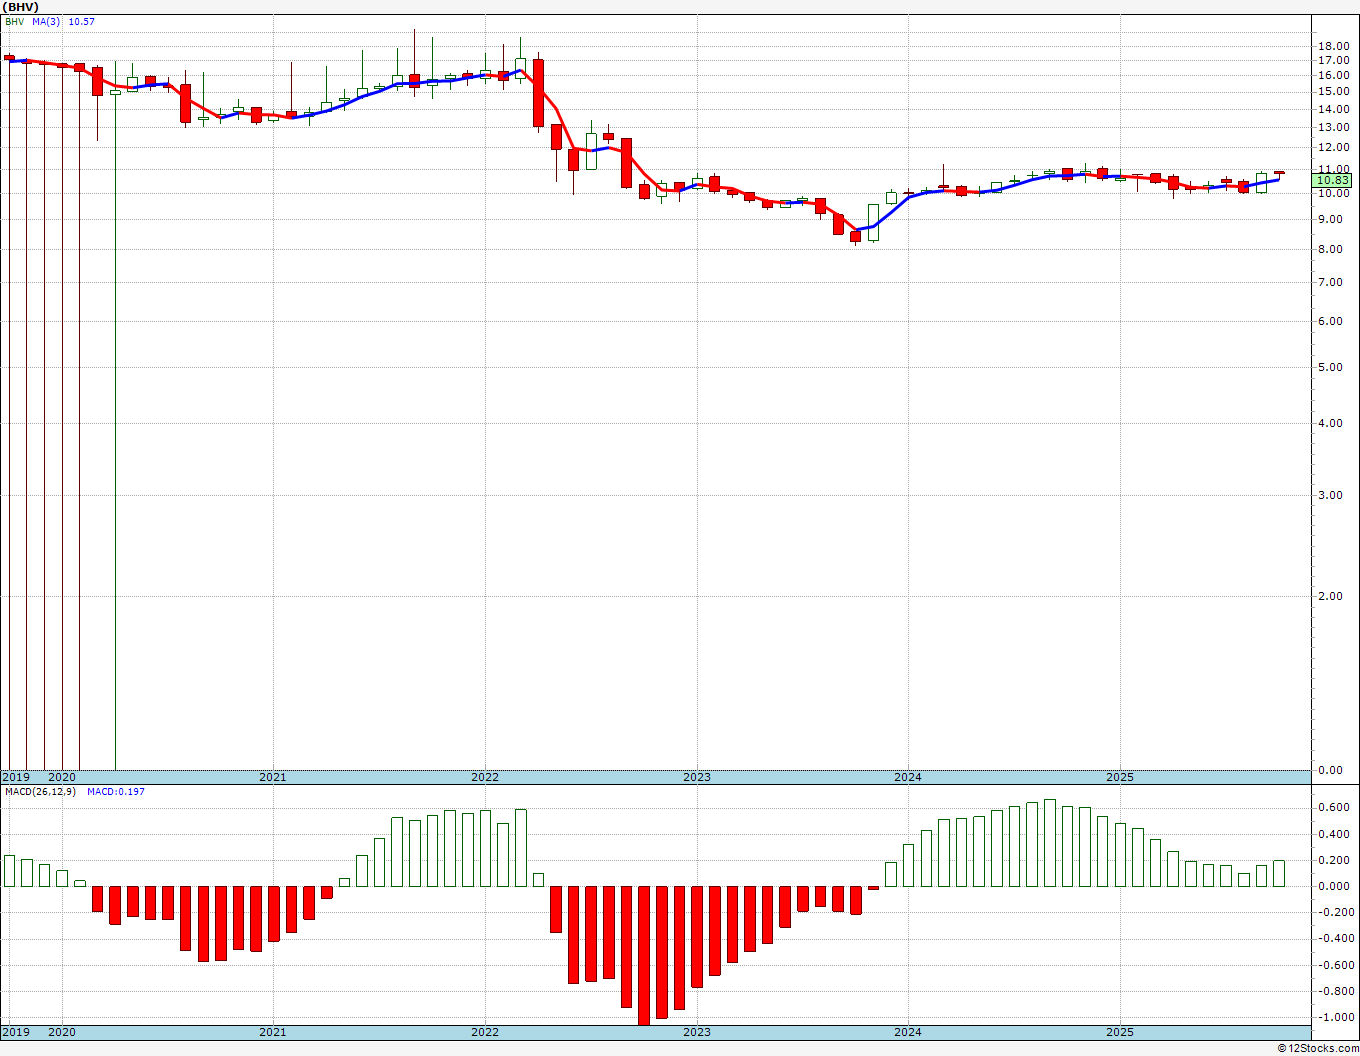Select the 15.00 price axis label
Viewport: 1360px width, 1056px height.
click(1332, 91)
